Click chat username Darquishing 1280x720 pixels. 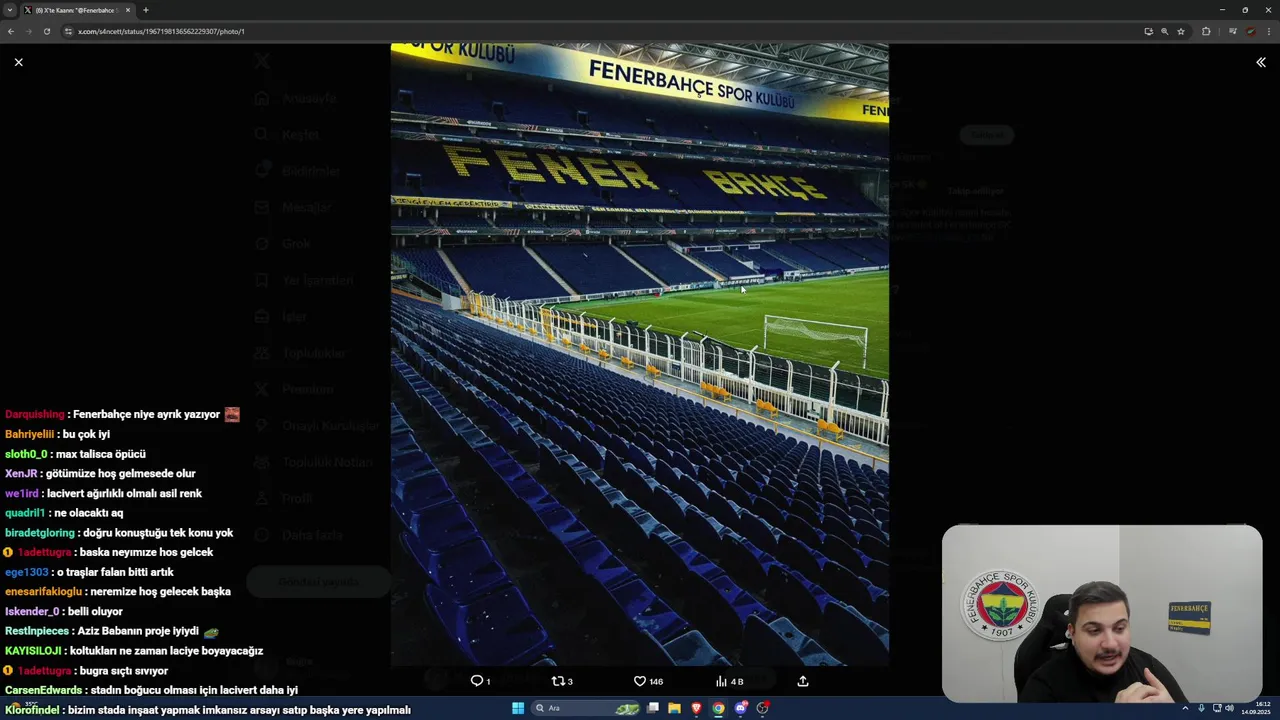[x=35, y=414]
